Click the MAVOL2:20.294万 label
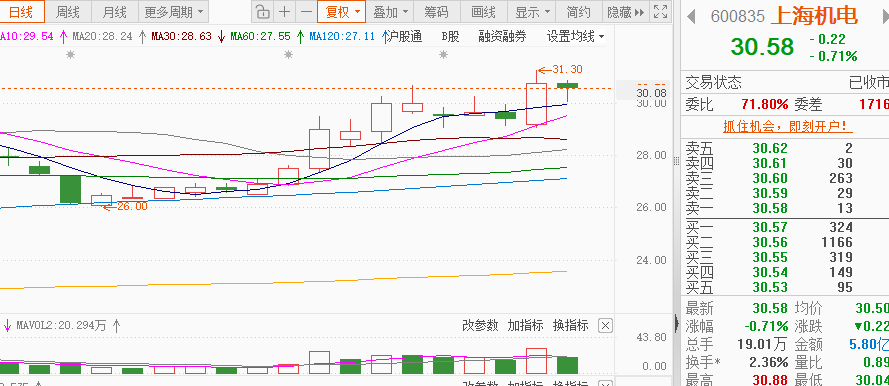 [61, 326]
